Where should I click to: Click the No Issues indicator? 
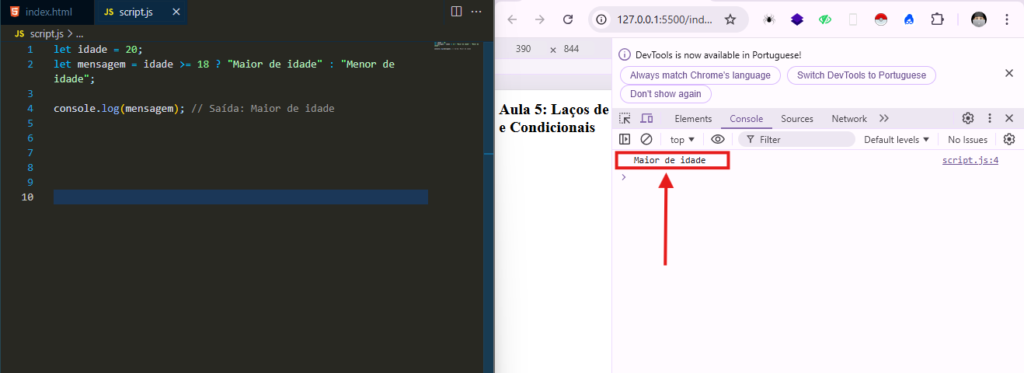968,139
